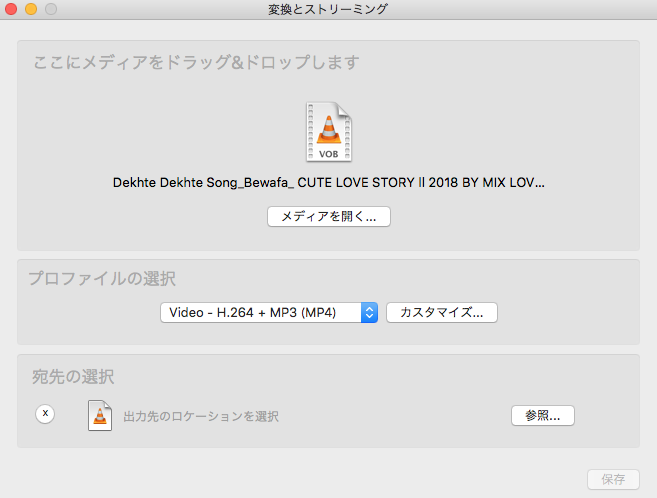Click the 参照... browse button

click(543, 415)
